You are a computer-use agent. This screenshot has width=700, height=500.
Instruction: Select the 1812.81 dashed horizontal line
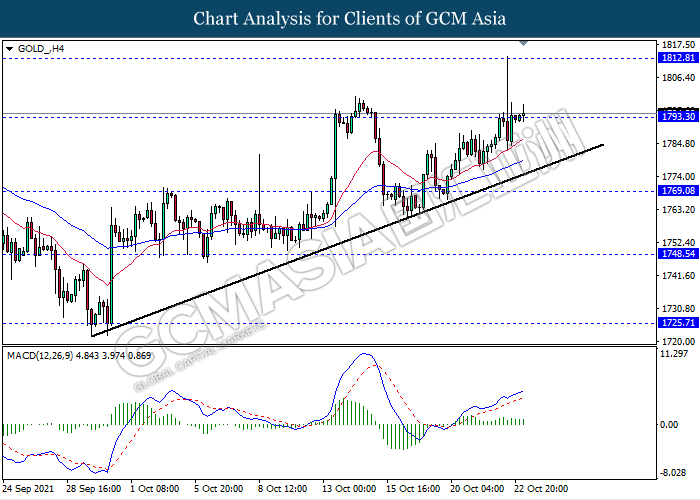click(329, 58)
